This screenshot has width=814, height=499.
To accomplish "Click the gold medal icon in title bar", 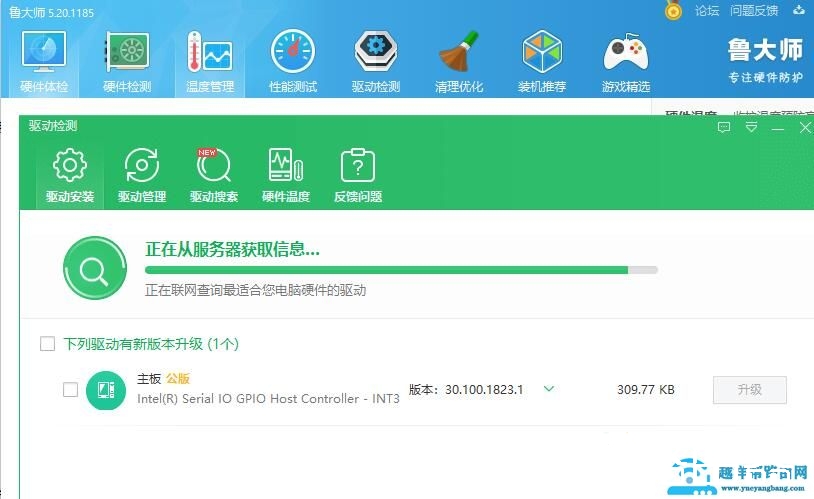I will coord(673,10).
